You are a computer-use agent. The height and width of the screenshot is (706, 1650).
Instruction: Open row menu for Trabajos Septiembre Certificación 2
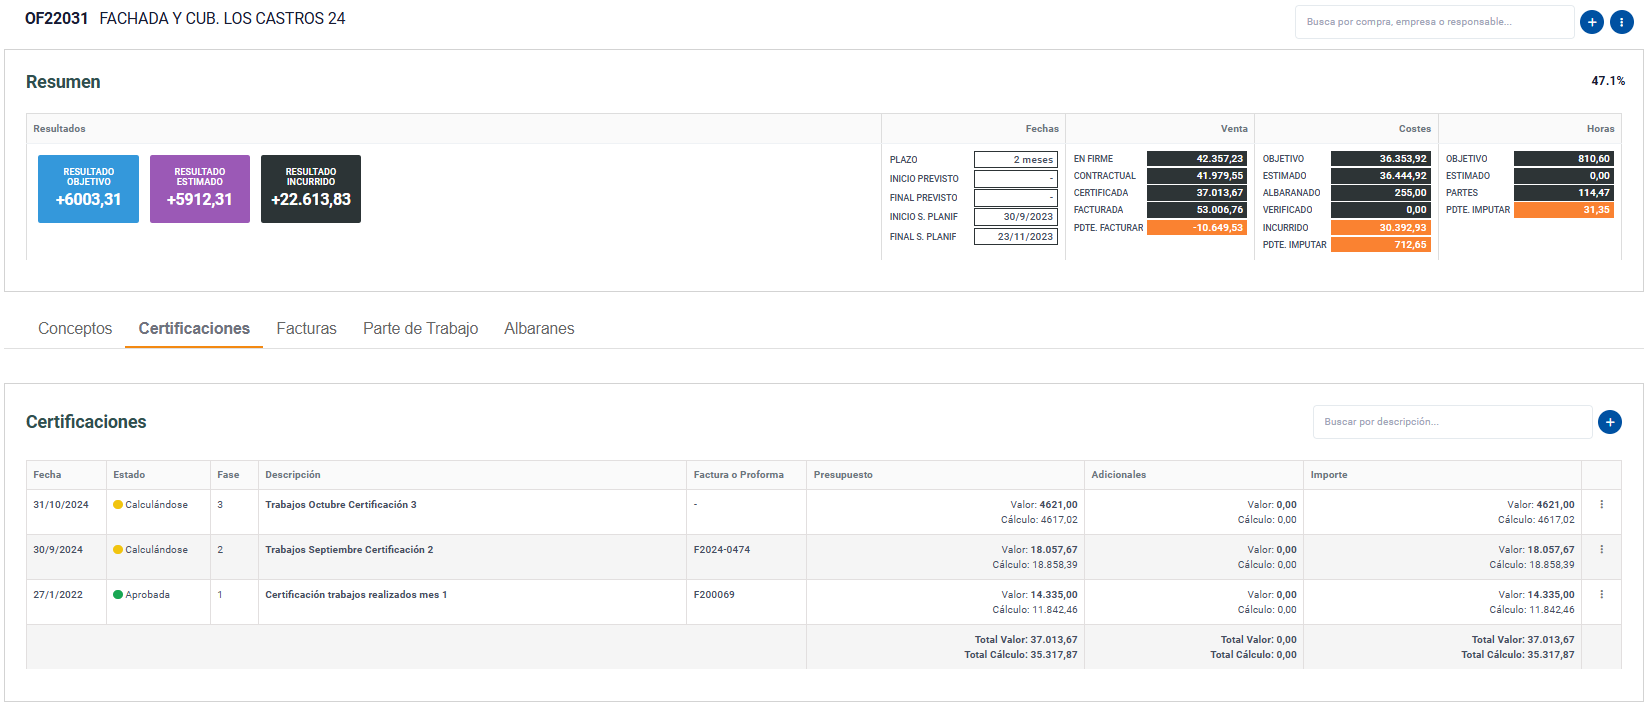click(1601, 550)
